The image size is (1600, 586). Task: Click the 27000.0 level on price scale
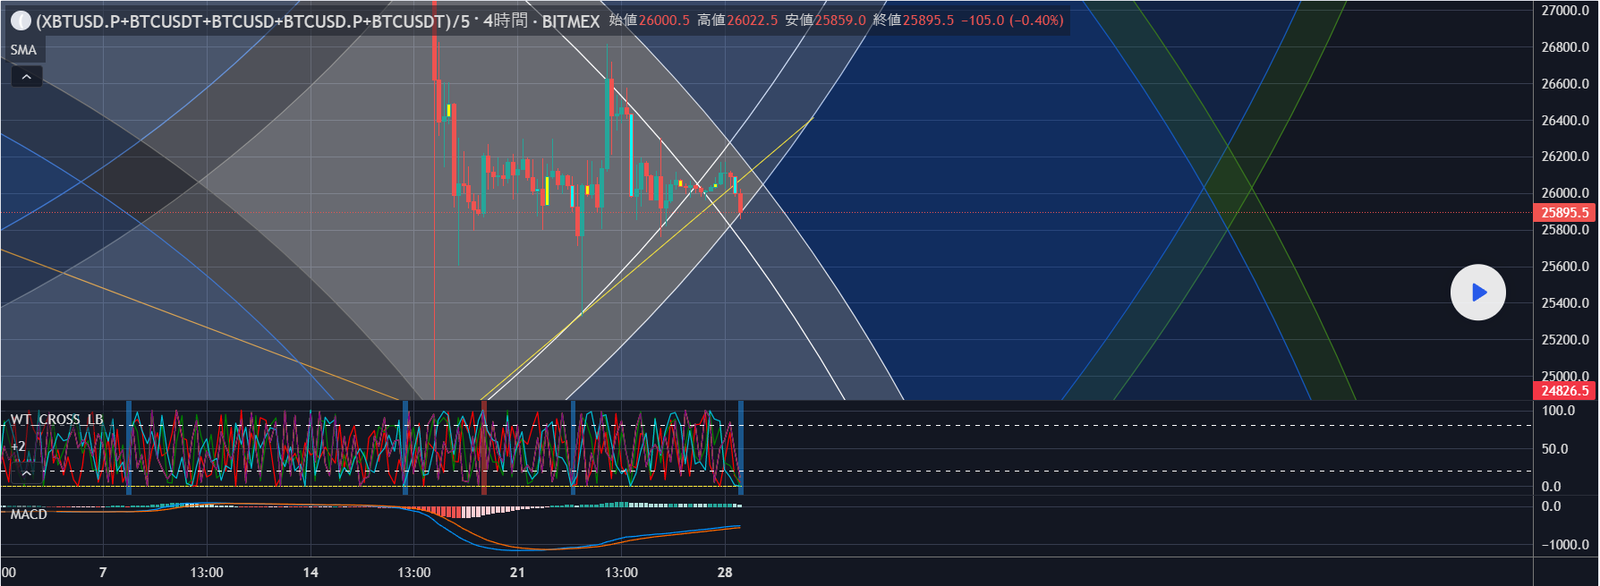(1565, 11)
